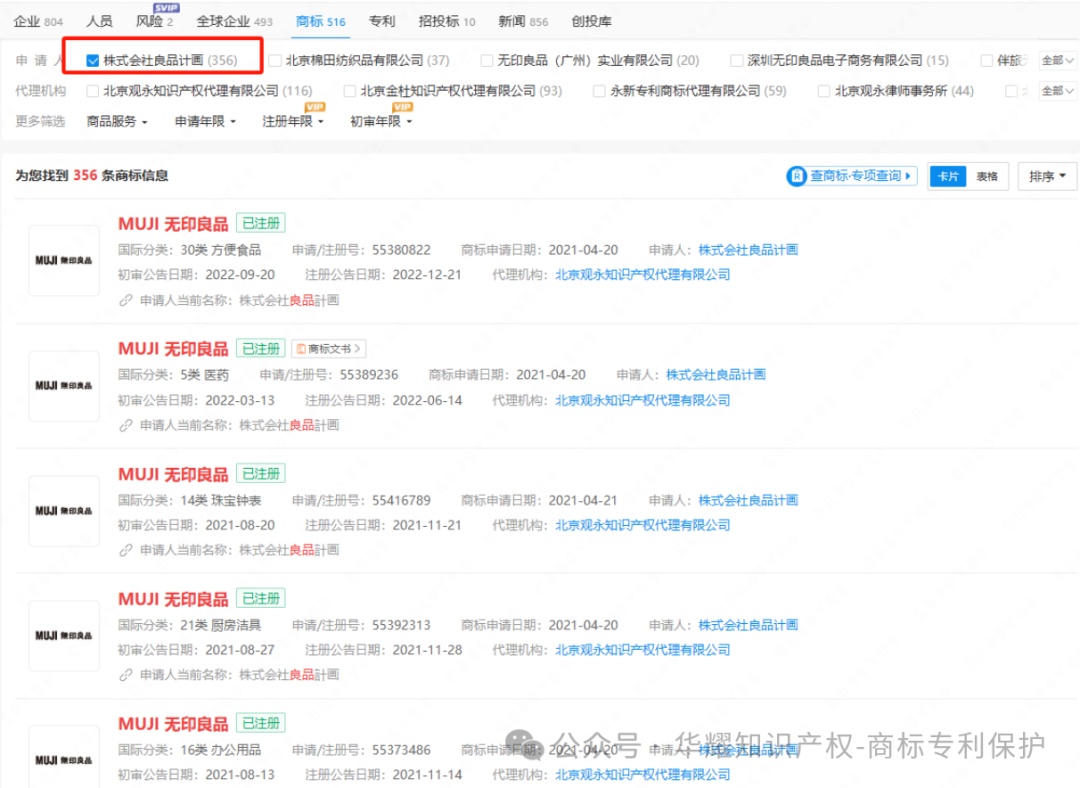The image size is (1080, 788).
Task: Open applicant link 株式会社良品計画 in 55380822 card
Action: point(748,250)
